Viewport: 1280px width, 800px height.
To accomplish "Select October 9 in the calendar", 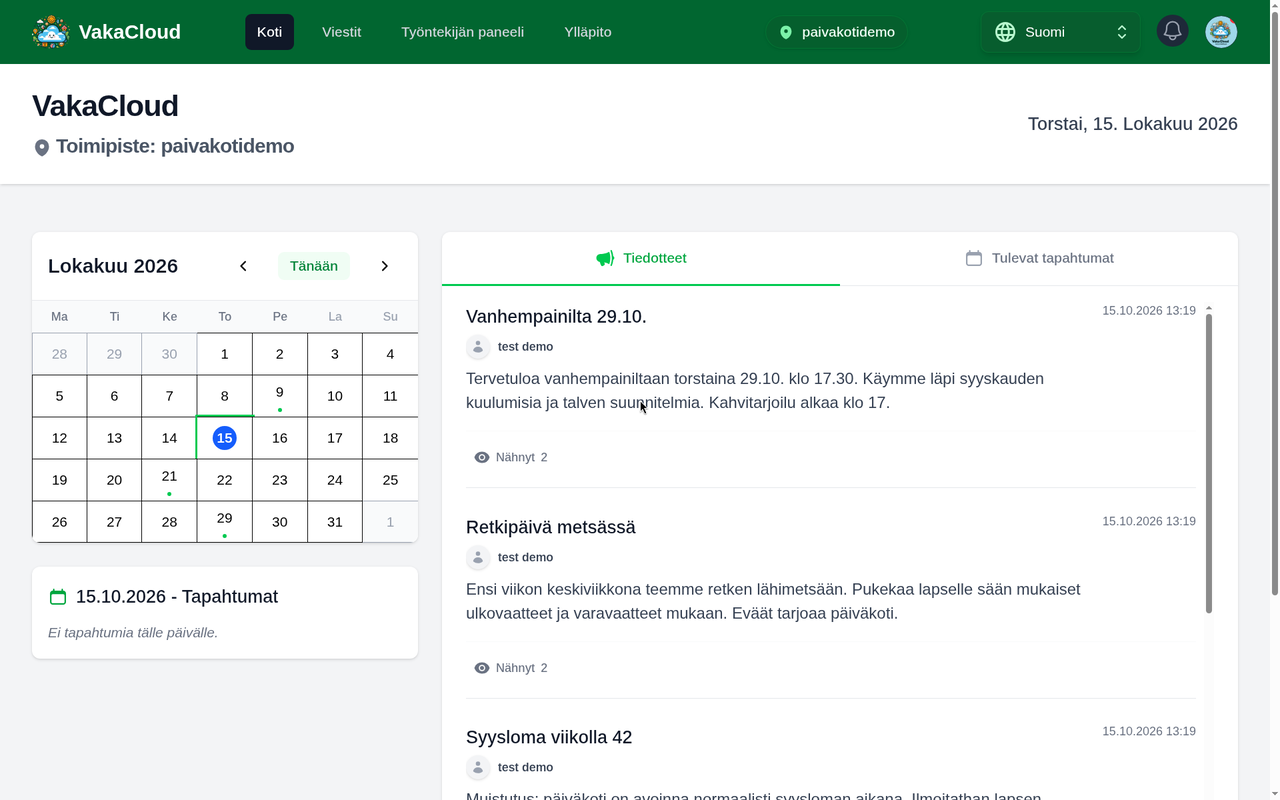I will (x=280, y=396).
